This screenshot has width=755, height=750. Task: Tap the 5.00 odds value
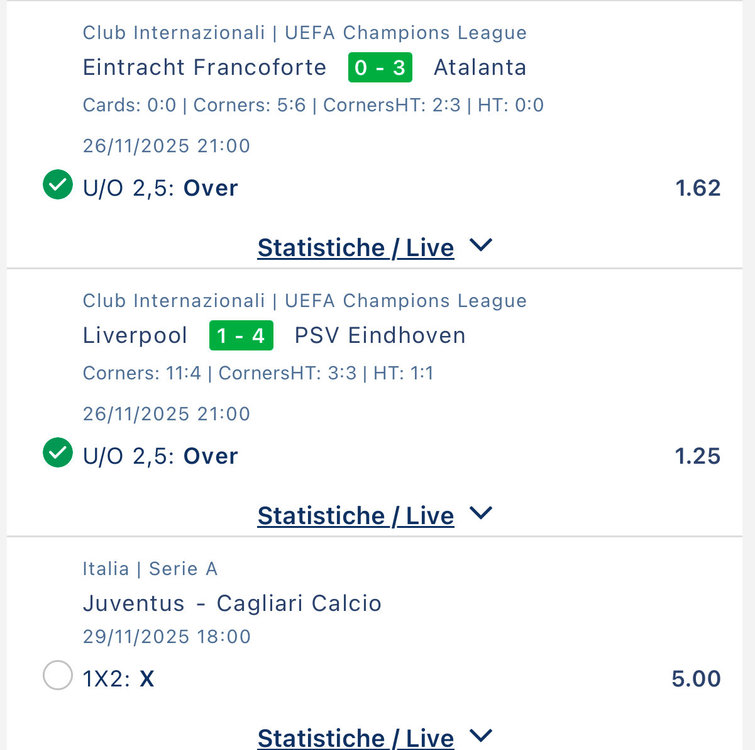[x=696, y=679]
